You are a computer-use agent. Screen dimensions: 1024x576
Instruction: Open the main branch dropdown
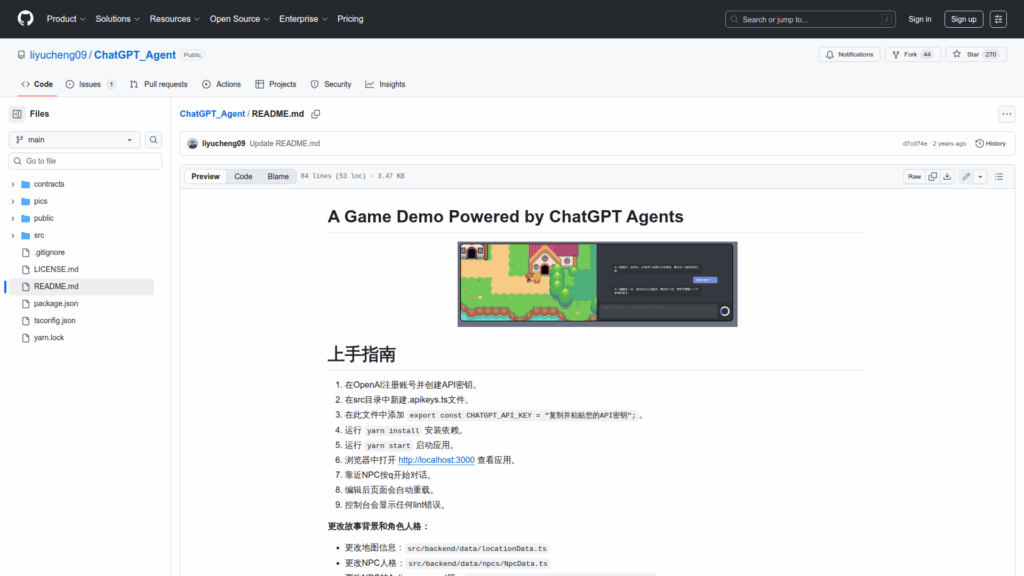(75, 140)
